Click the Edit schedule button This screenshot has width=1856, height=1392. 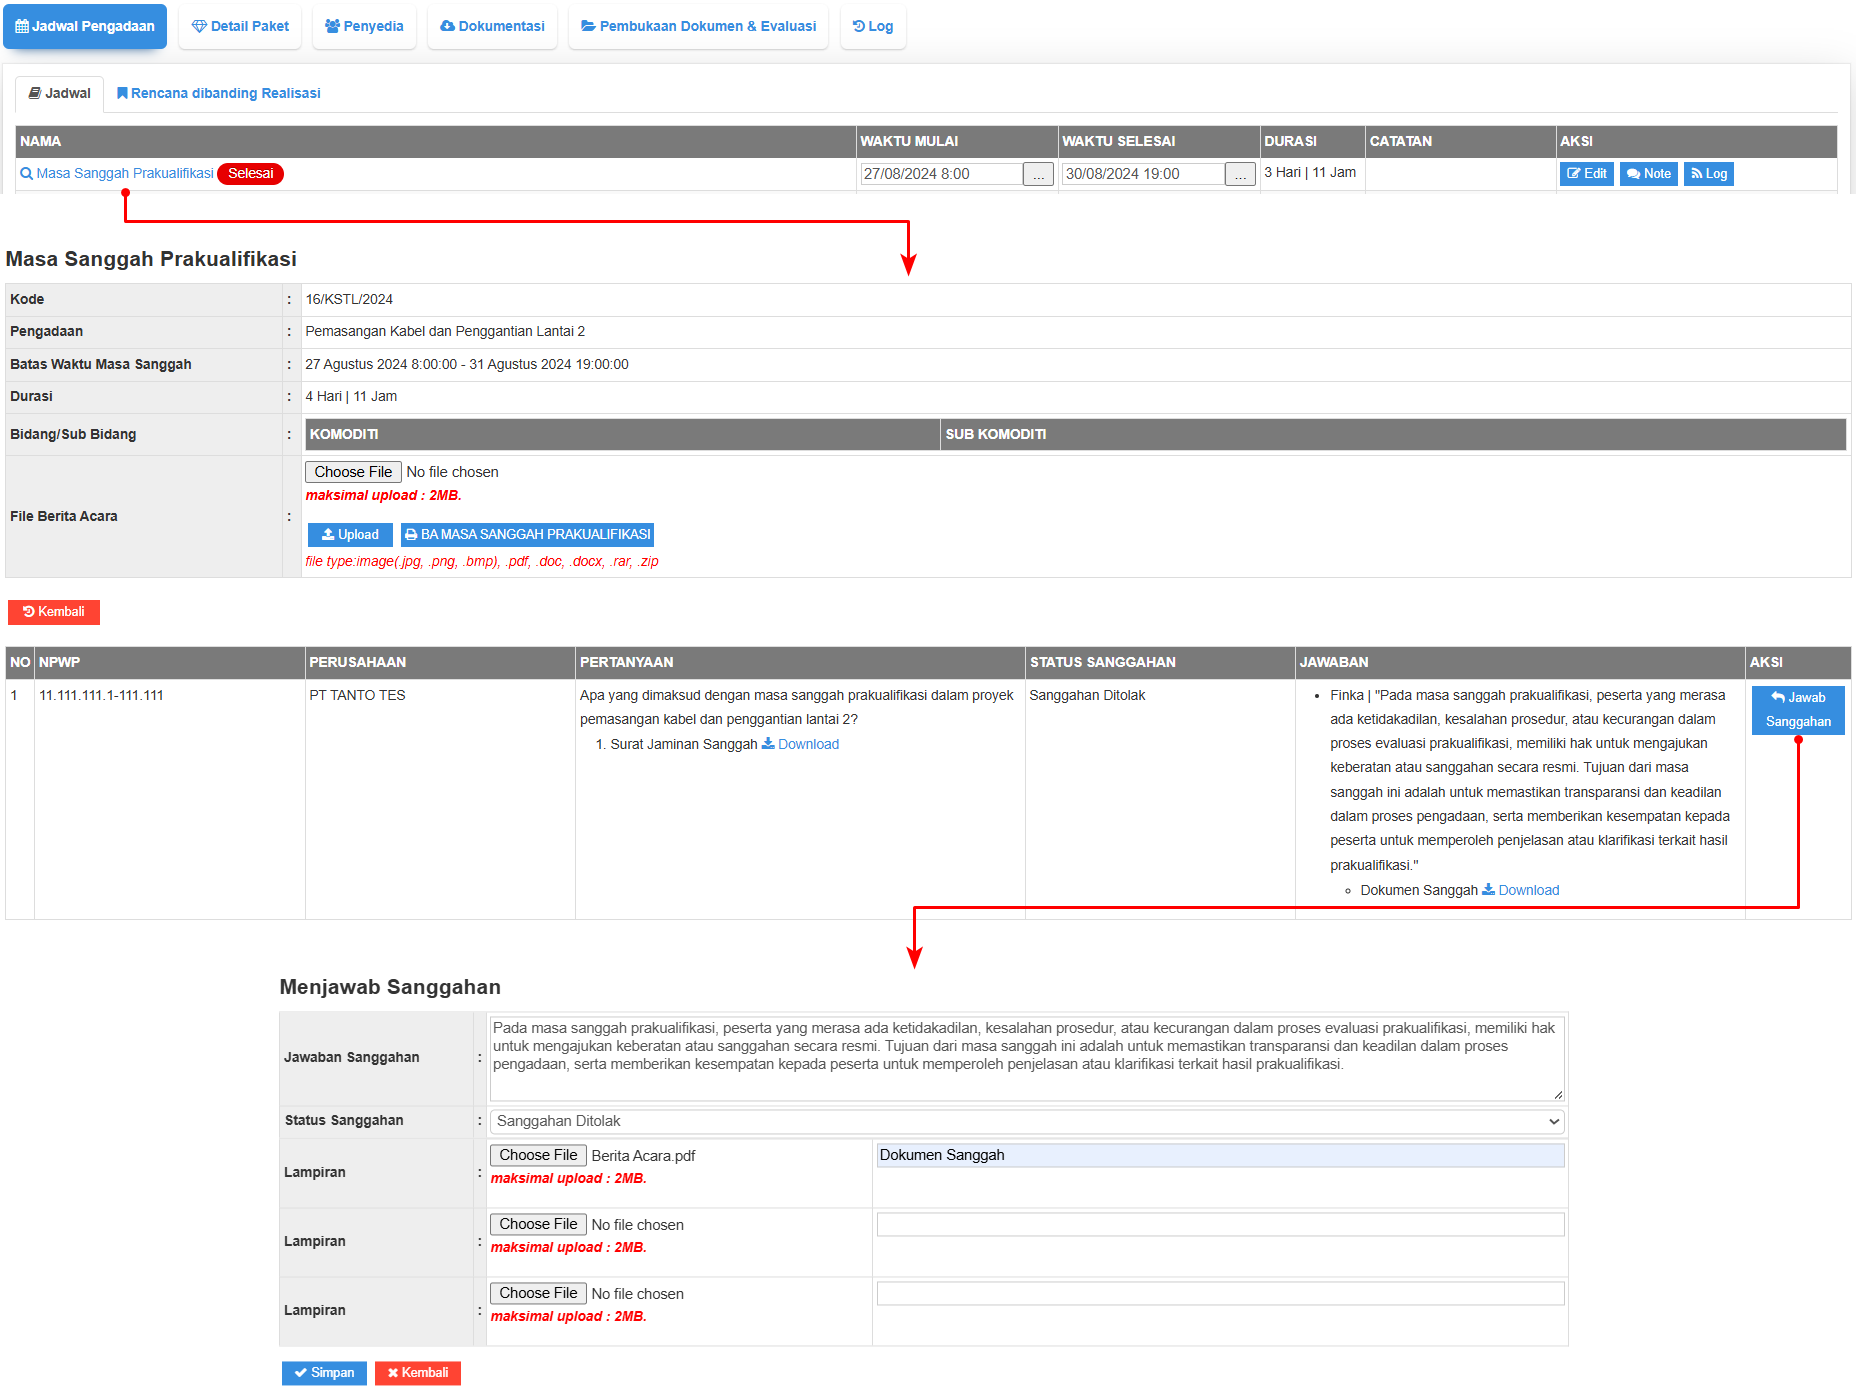[1586, 173]
